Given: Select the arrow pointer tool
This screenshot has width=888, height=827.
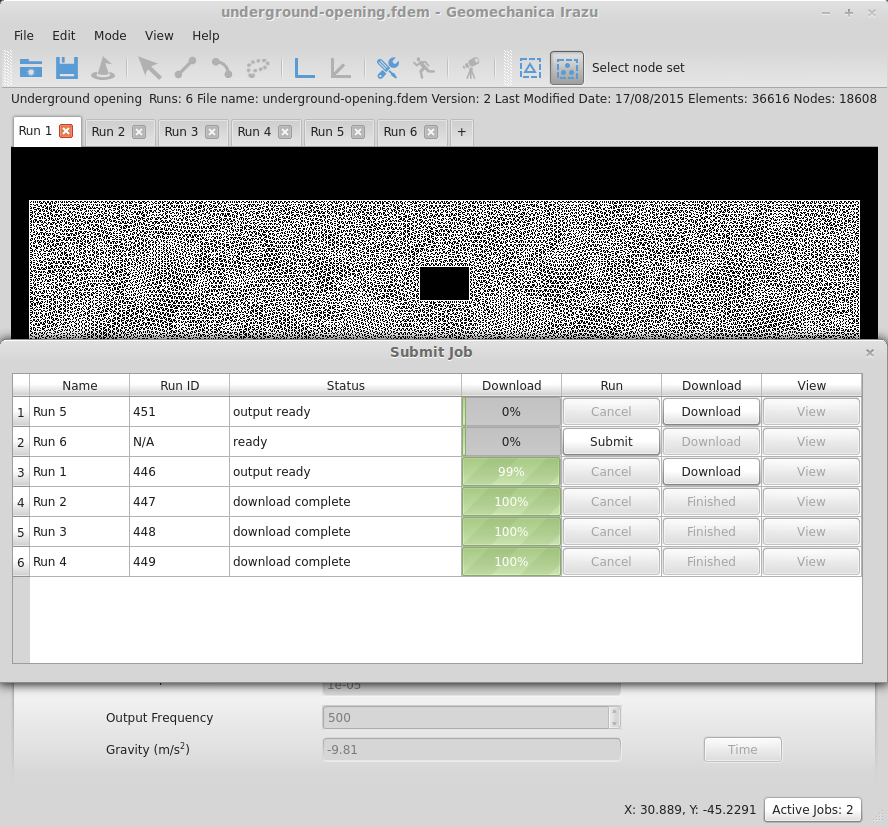Looking at the screenshot, I should [x=149, y=68].
